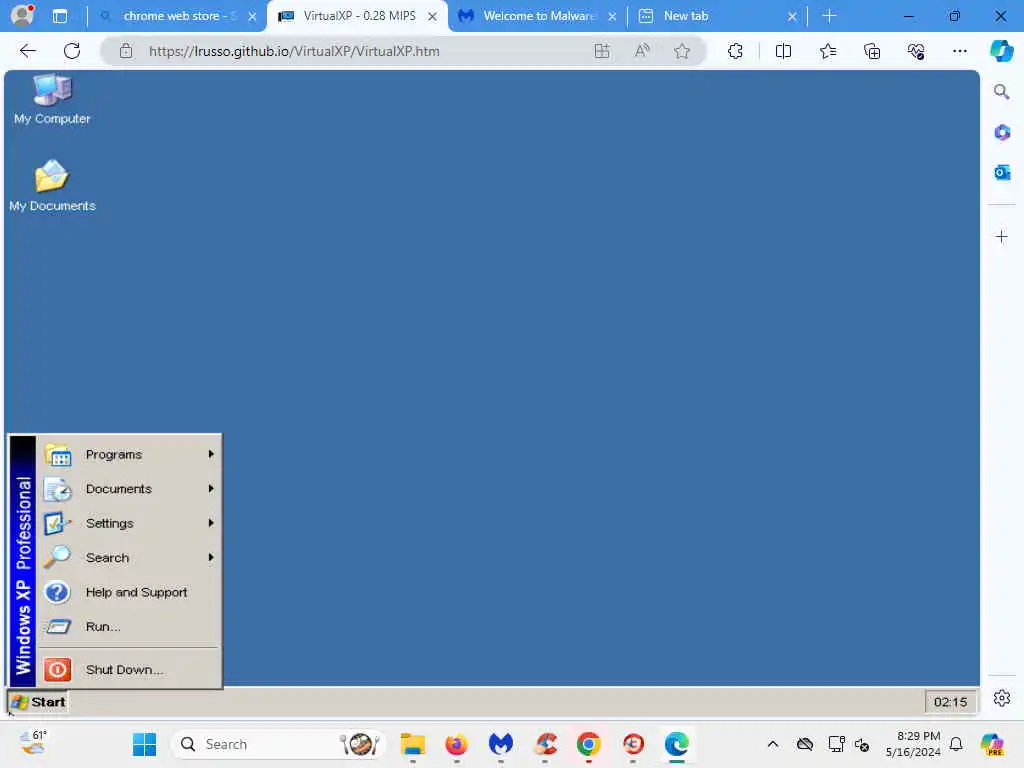Open Browser essentials heart icon

coord(916,51)
